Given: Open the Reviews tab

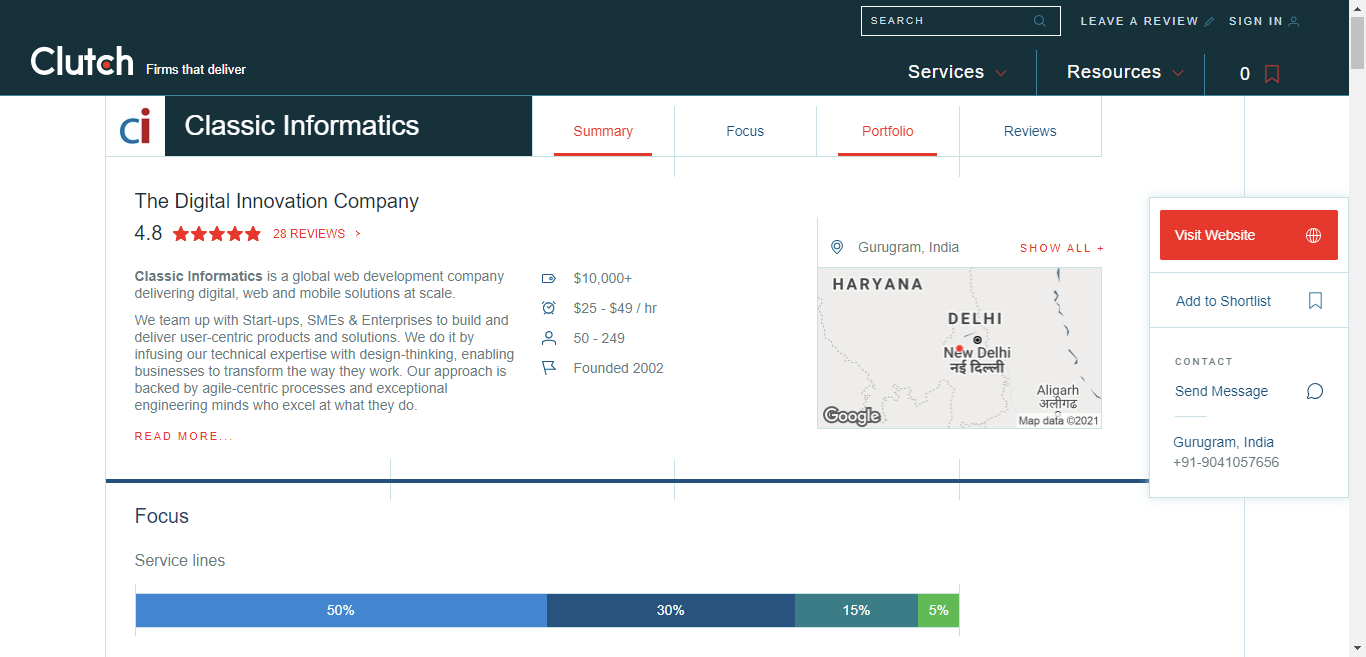Looking at the screenshot, I should click(x=1030, y=131).
